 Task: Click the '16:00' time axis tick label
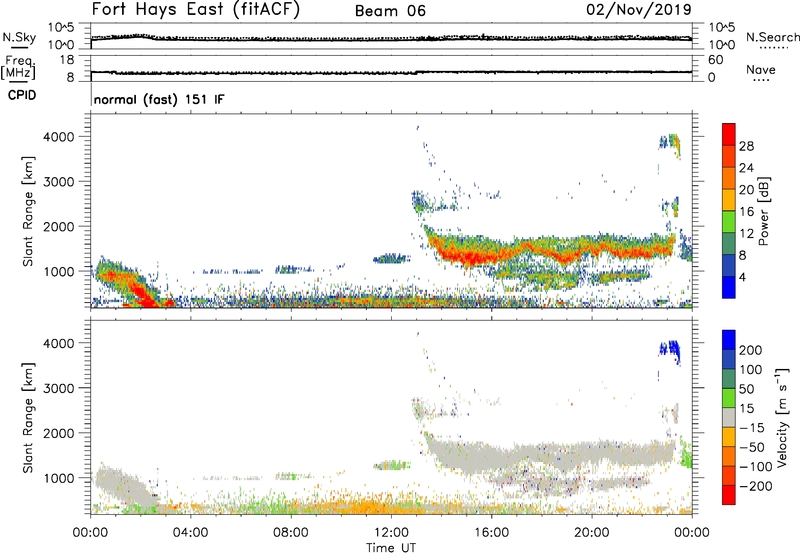point(492,533)
